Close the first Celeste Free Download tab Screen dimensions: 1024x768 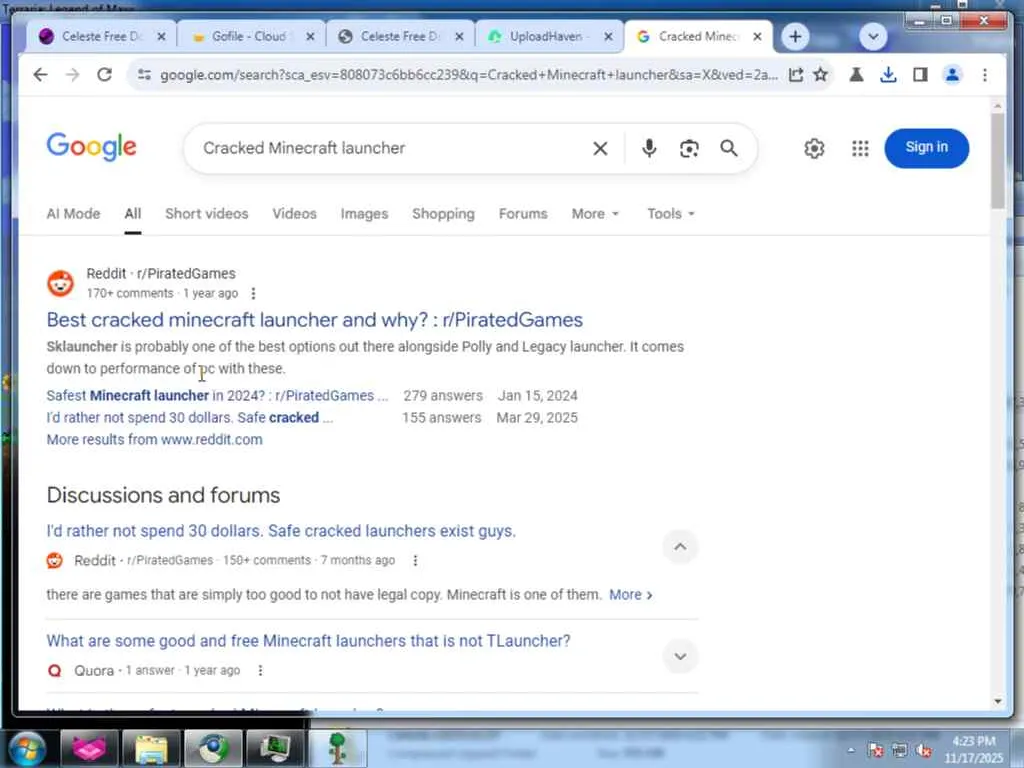pyautogui.click(x=161, y=37)
